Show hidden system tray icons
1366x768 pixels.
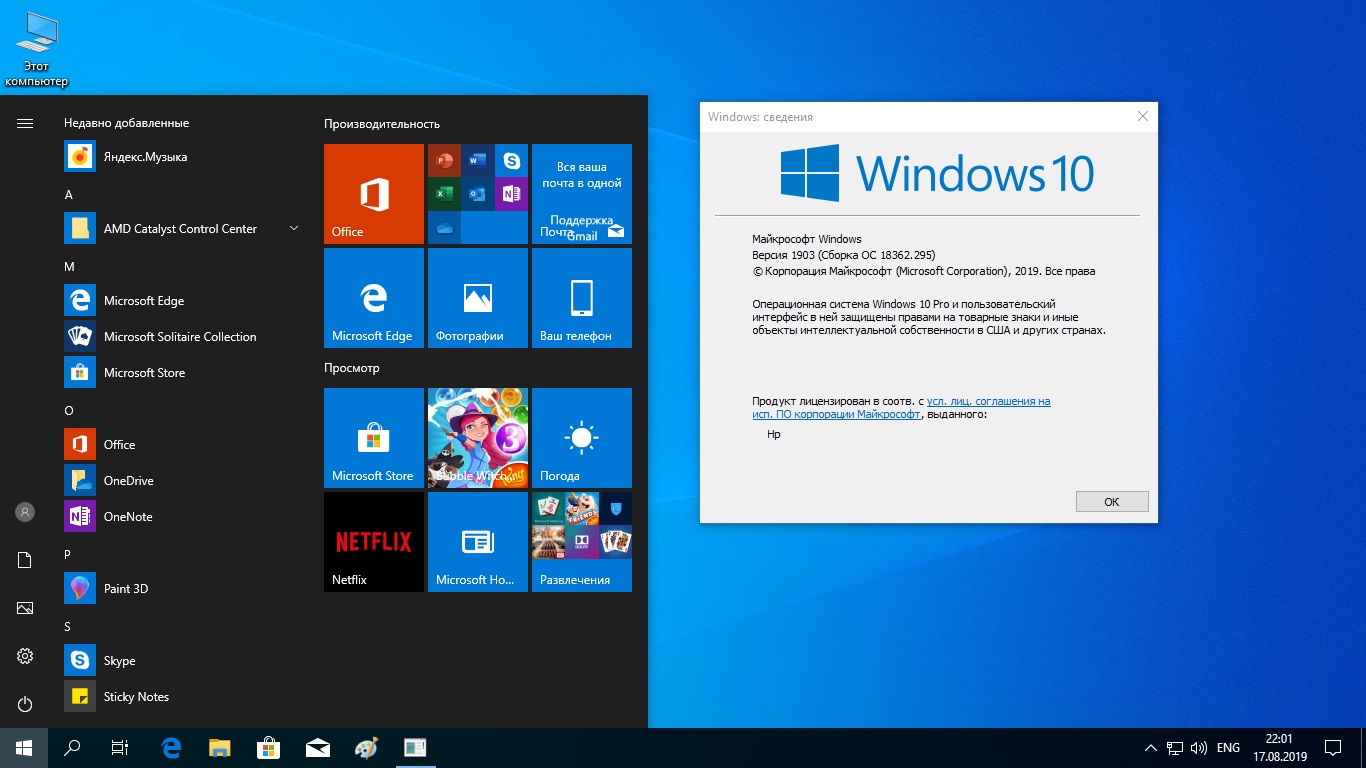[x=1150, y=748]
